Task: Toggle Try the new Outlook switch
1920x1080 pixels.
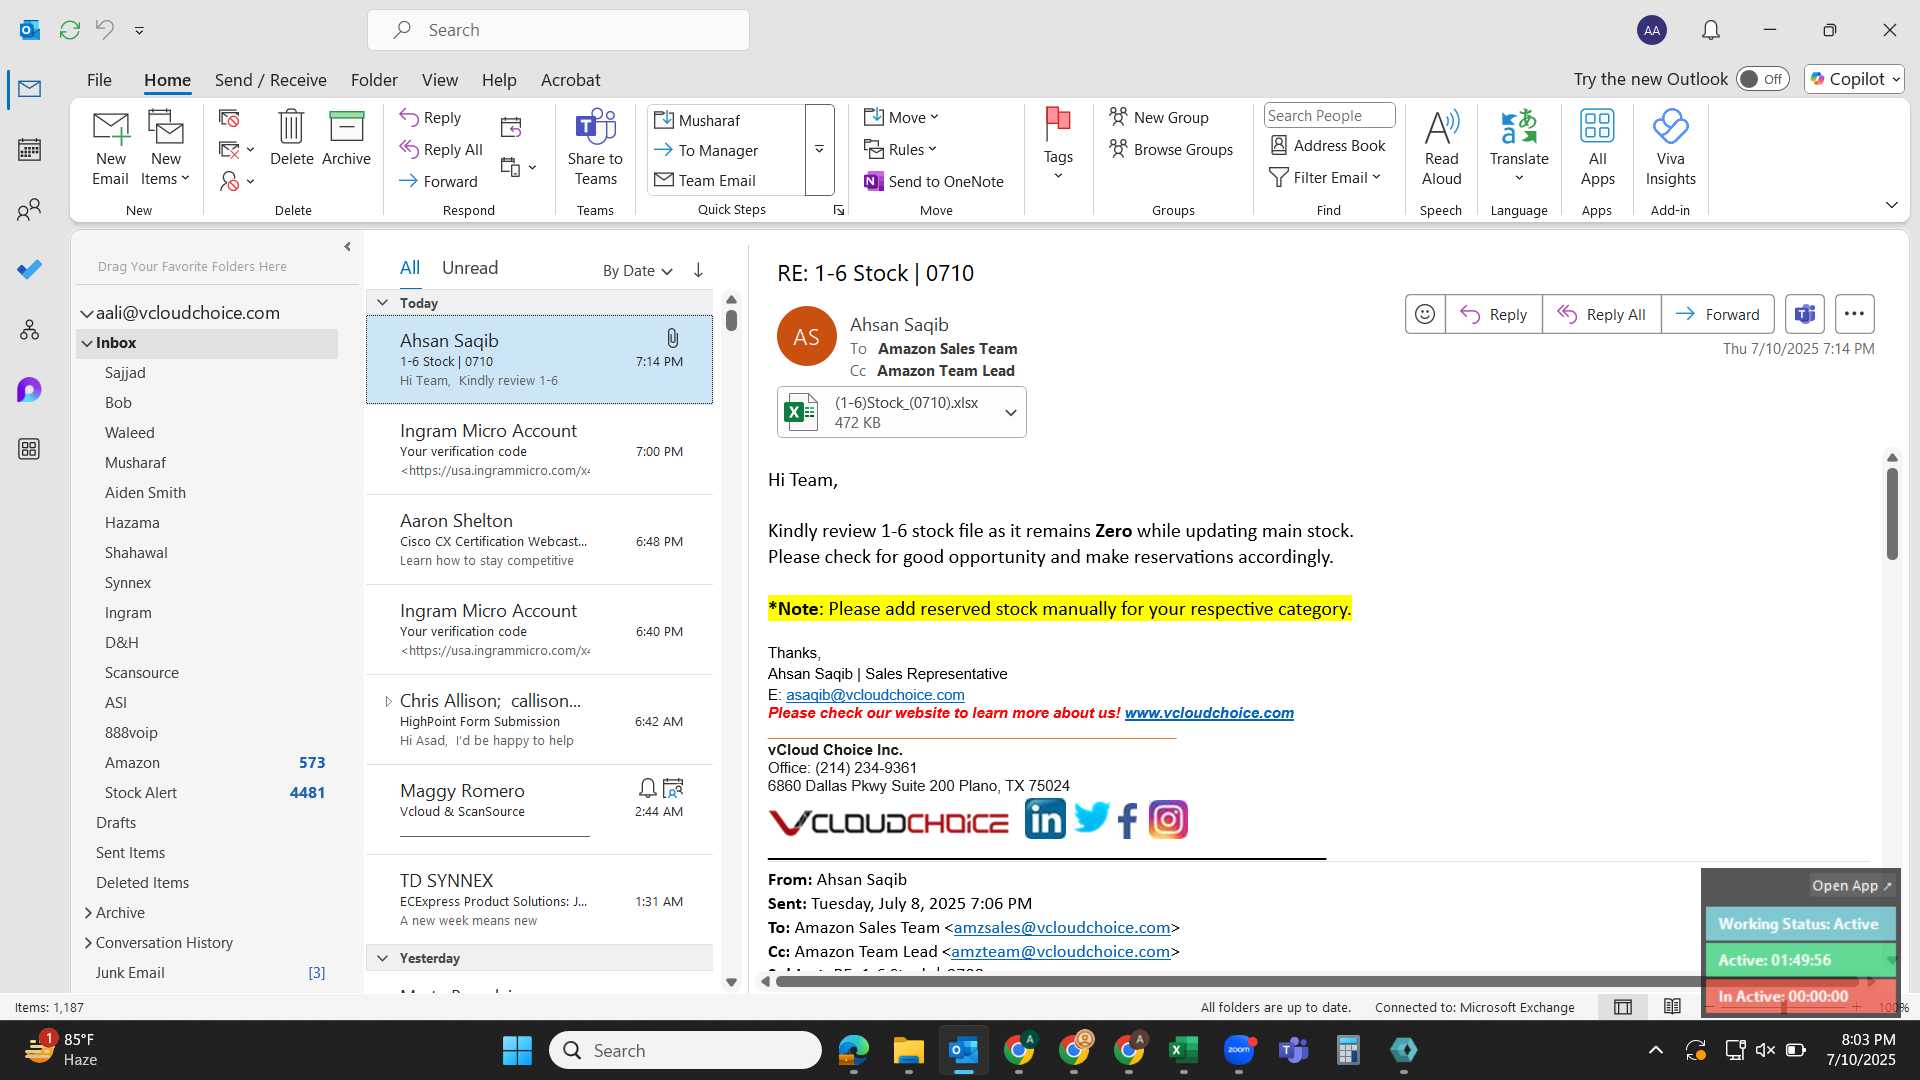Action: point(1762,79)
